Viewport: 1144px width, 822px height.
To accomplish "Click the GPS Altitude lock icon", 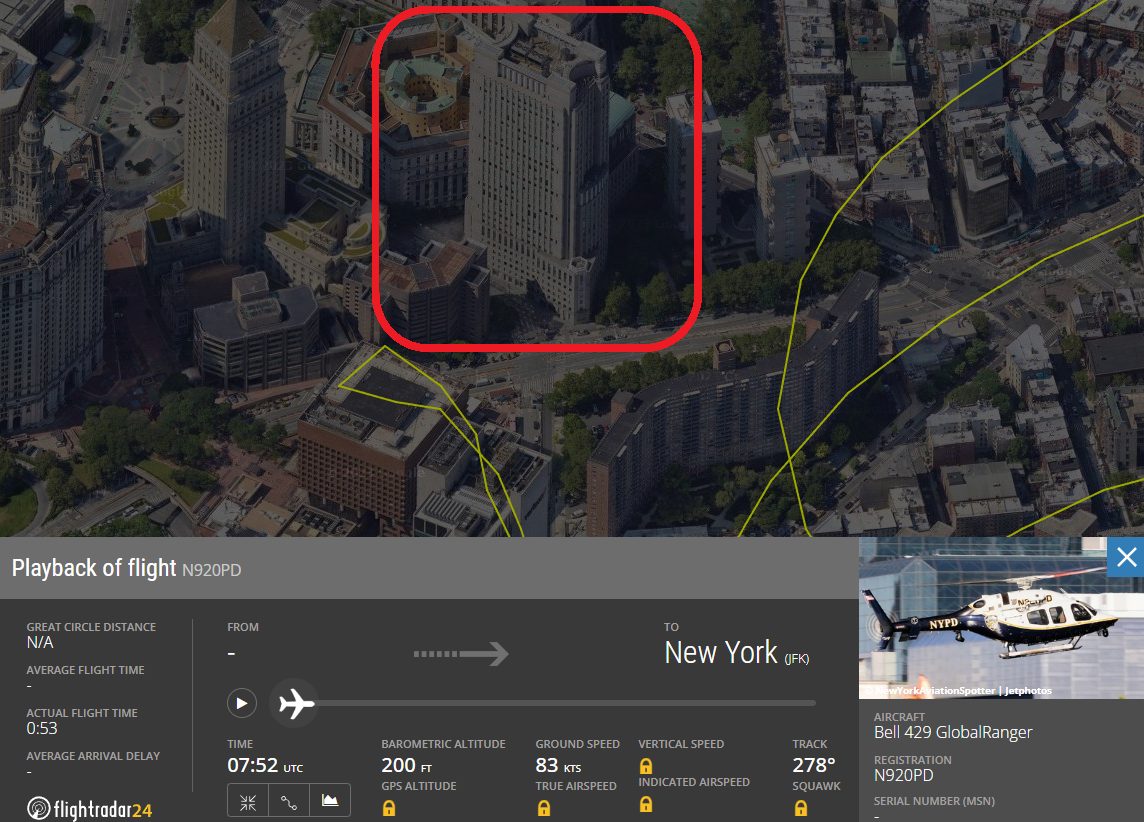I will coord(389,807).
